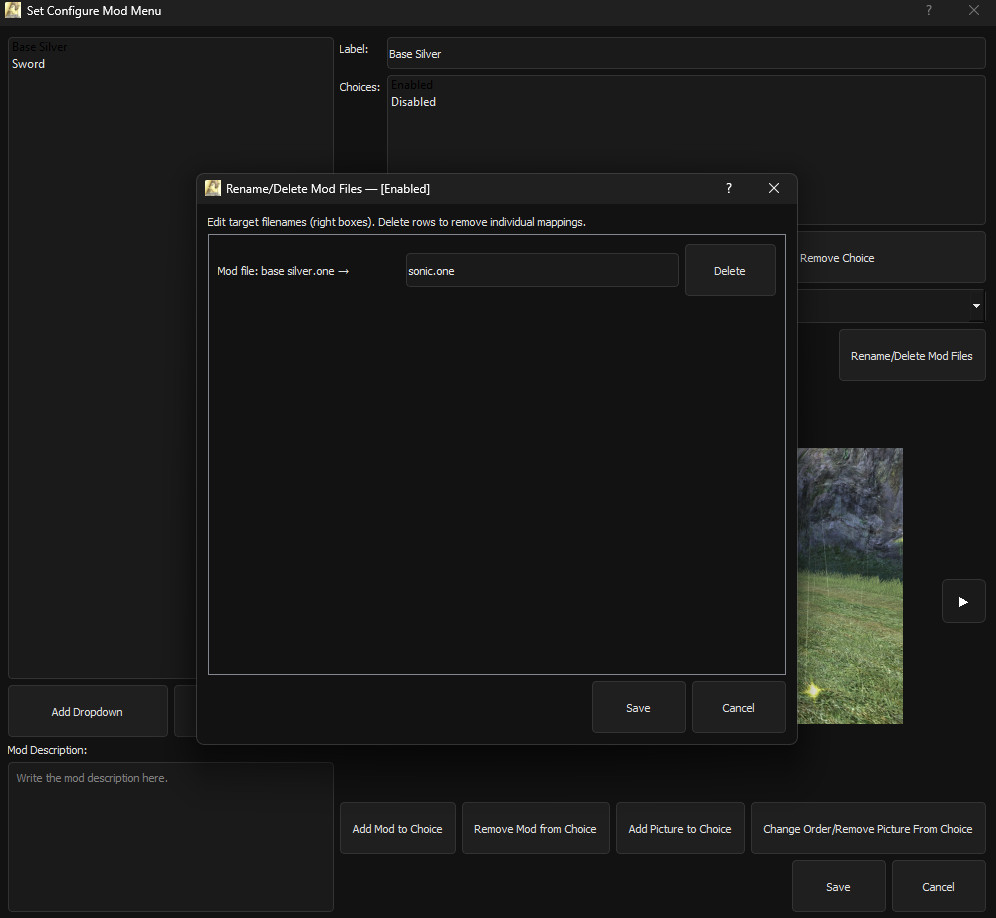
Task: Click into the Mod Description text area
Action: tap(171, 837)
